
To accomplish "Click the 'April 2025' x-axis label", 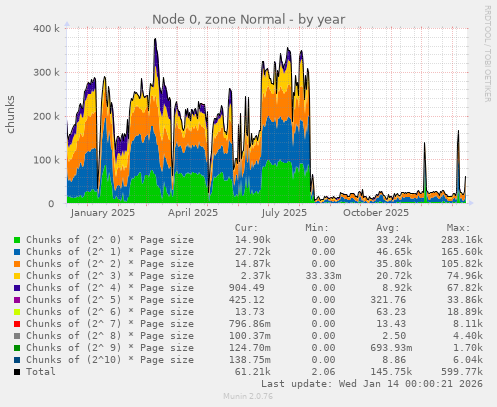I will [x=193, y=213].
